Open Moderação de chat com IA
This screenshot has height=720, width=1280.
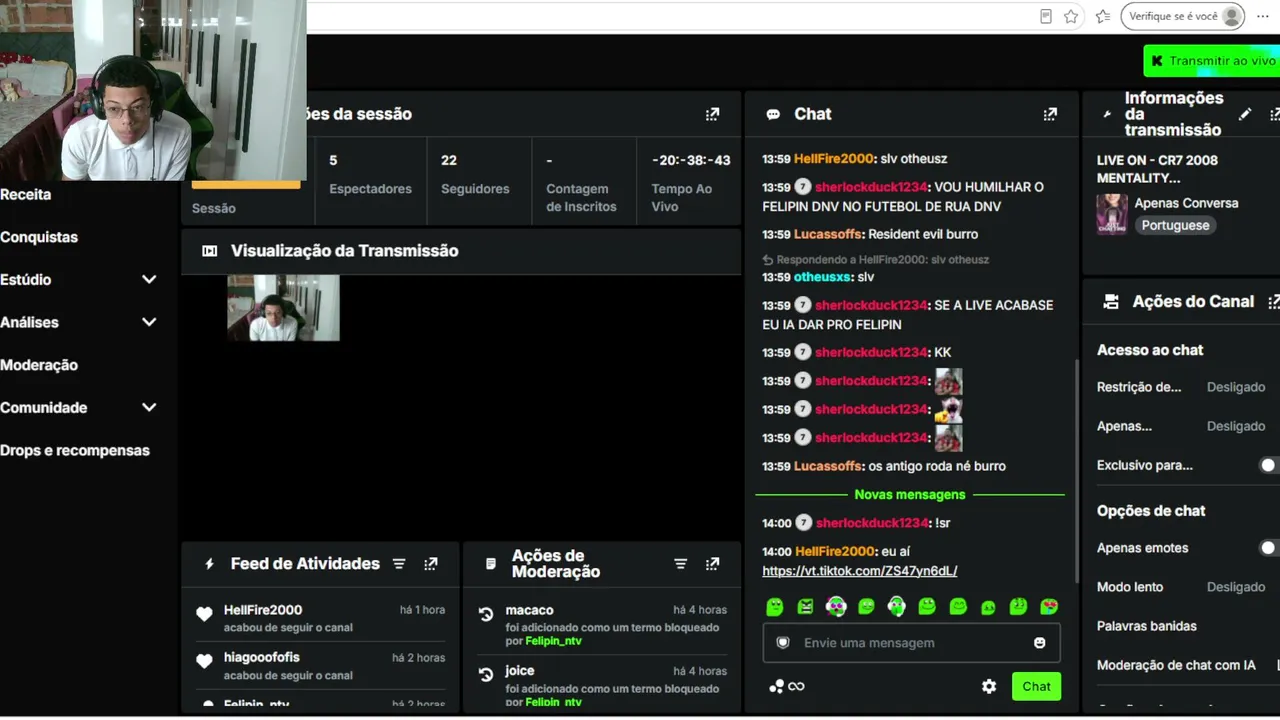pyautogui.click(x=1176, y=665)
